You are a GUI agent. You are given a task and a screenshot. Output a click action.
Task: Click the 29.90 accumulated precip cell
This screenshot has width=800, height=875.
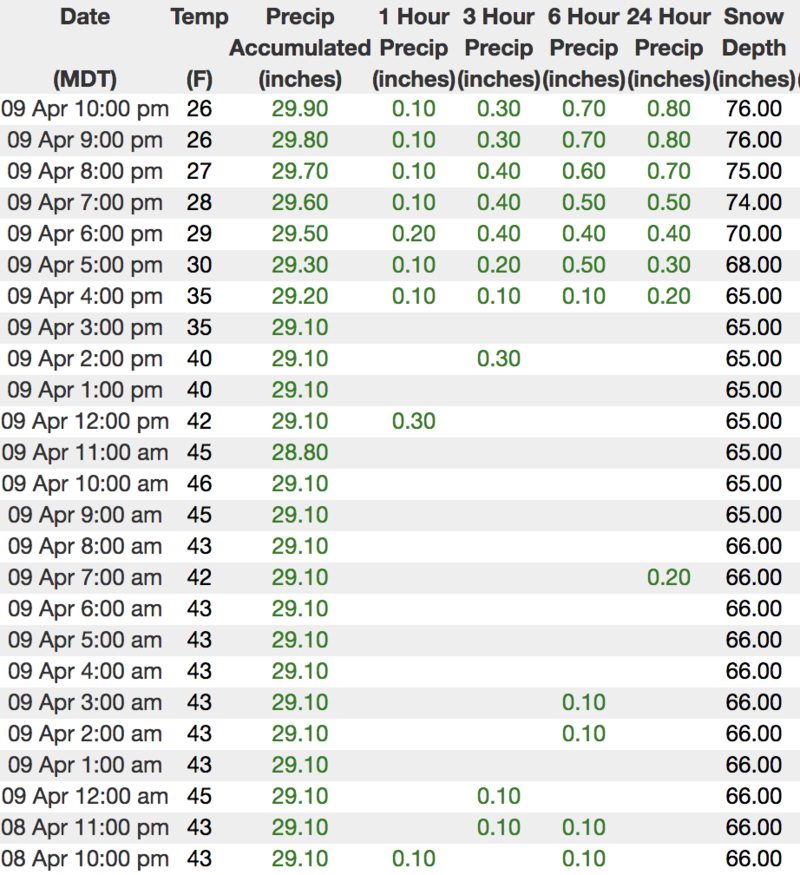[x=300, y=109]
